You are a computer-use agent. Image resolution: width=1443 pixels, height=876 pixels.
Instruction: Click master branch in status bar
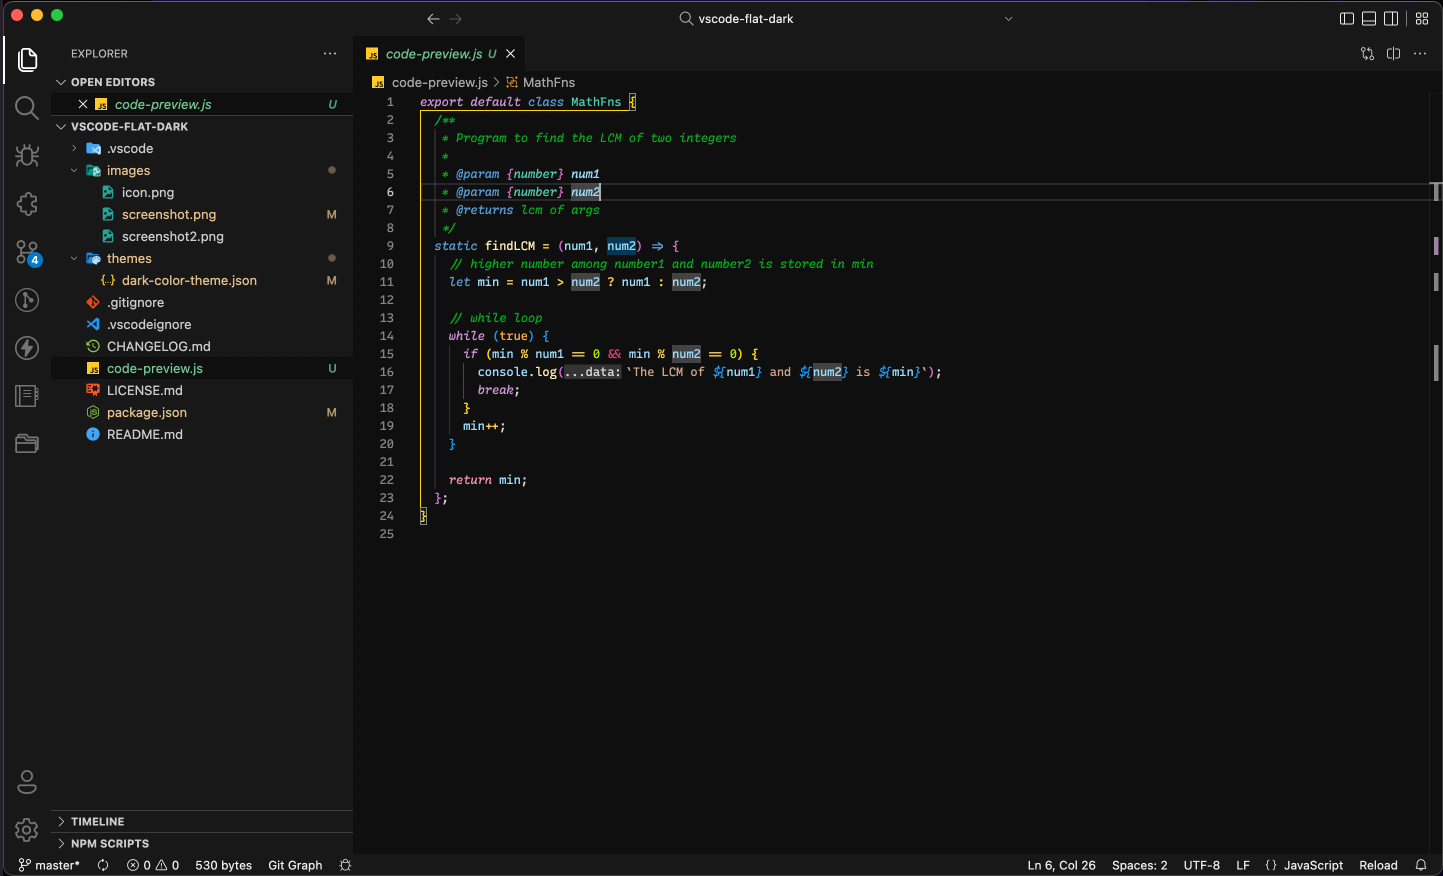pos(49,865)
